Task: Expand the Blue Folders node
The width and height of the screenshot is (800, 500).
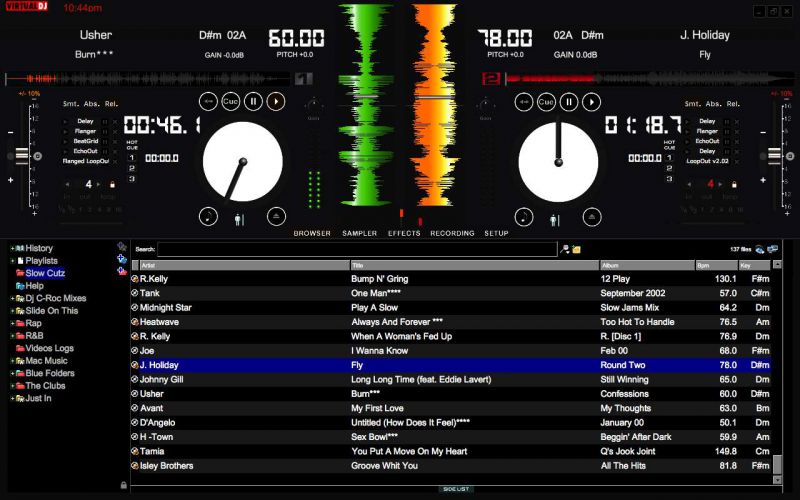Action: [12, 373]
